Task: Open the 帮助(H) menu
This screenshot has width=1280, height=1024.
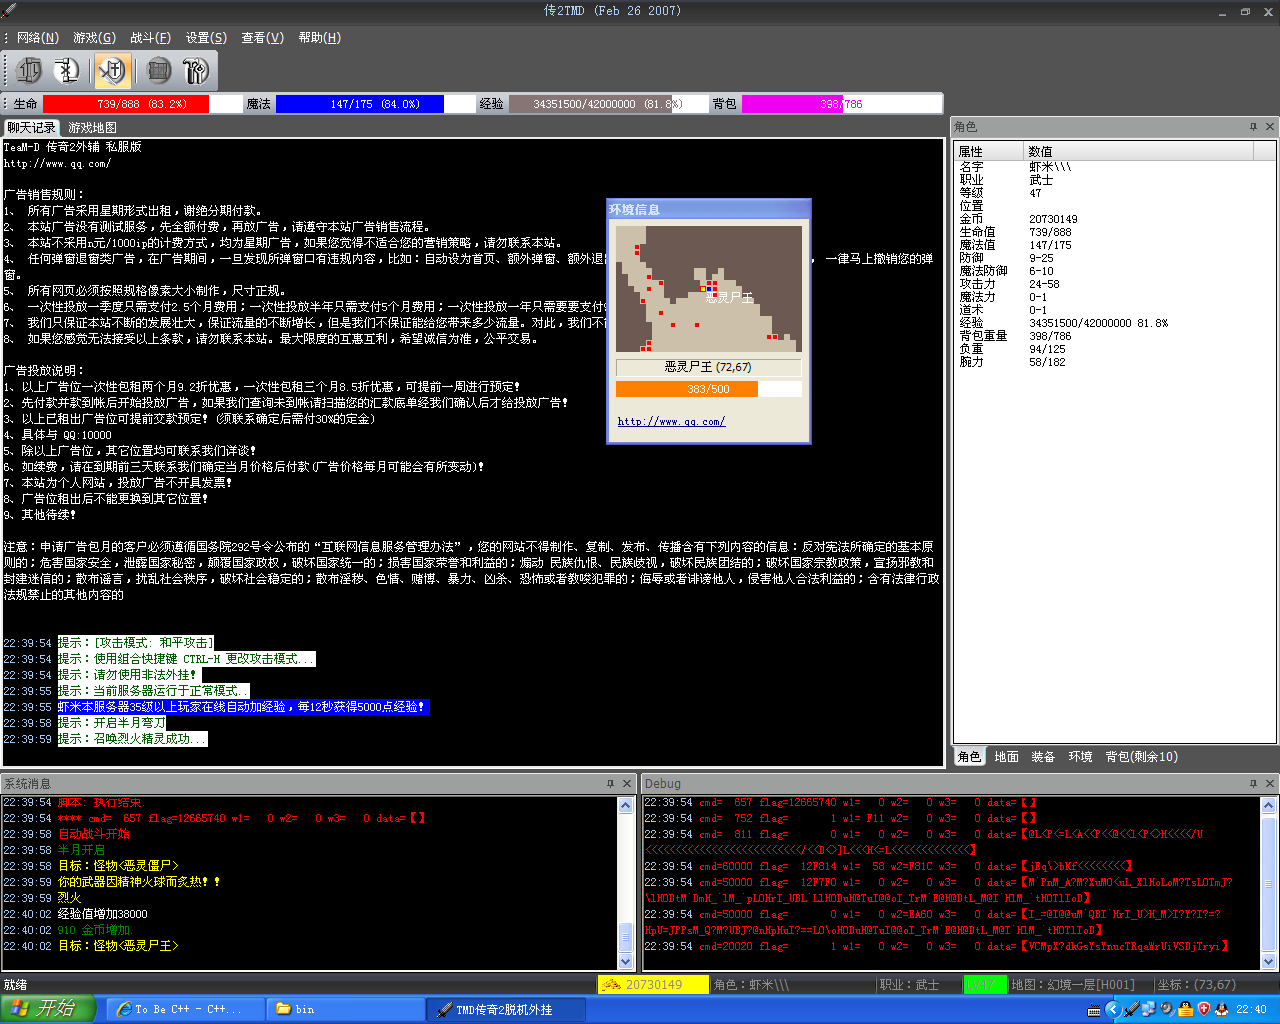Action: pos(319,38)
